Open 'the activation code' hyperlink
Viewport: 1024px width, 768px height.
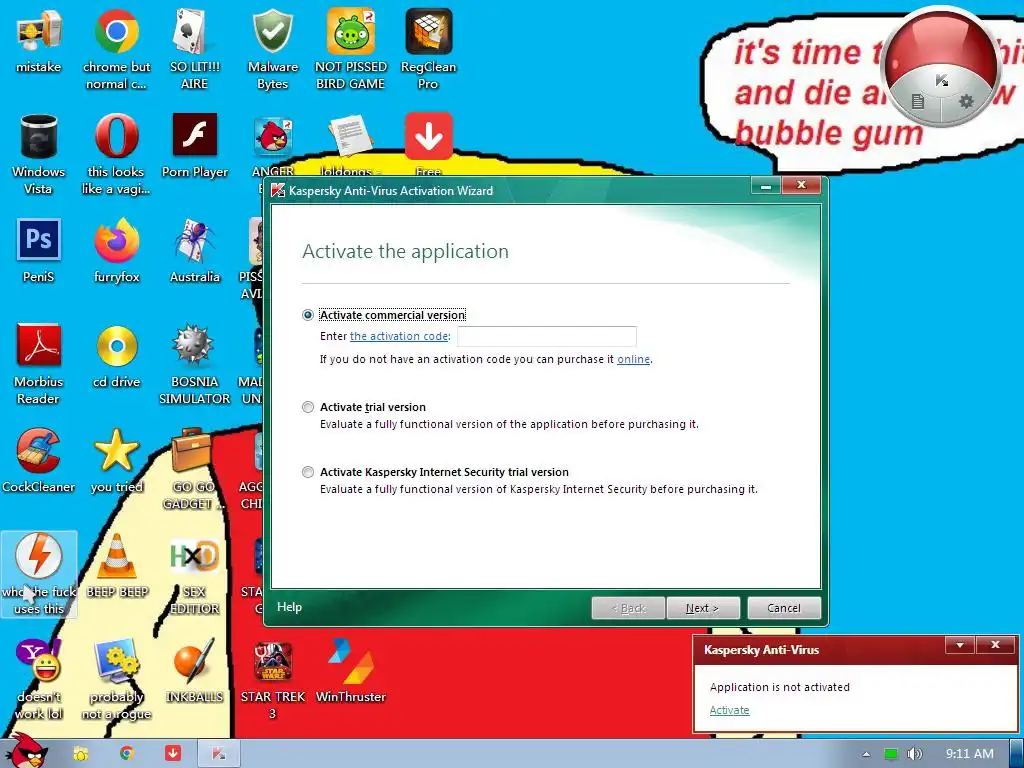[x=399, y=336]
